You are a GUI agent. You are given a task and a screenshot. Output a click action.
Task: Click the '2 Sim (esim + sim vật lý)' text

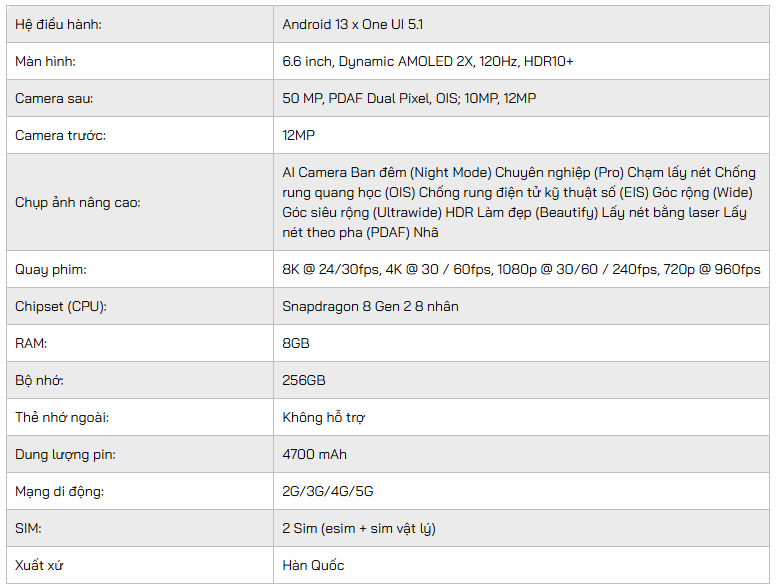pyautogui.click(x=359, y=528)
